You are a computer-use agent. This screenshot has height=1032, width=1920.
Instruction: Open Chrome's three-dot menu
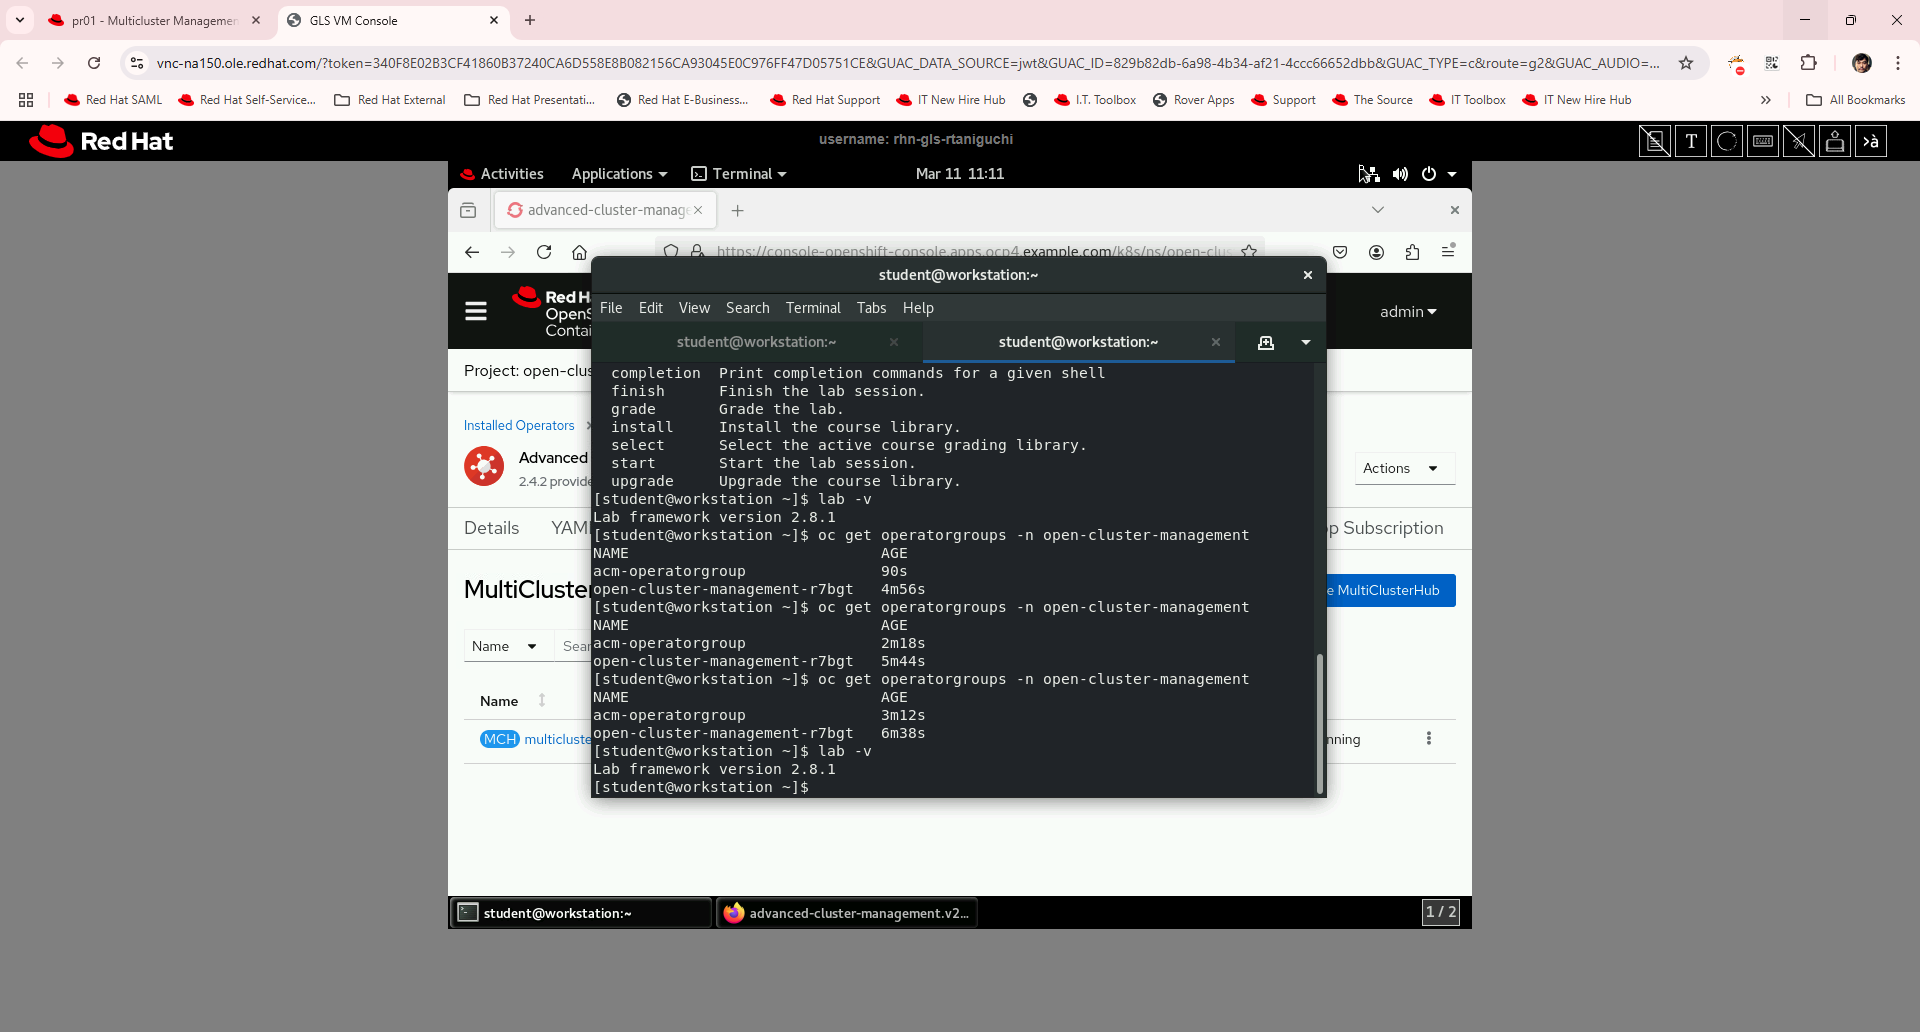tap(1897, 63)
